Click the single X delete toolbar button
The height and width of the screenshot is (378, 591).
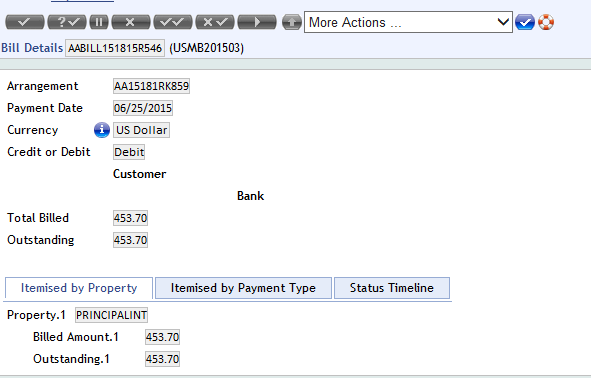click(131, 22)
